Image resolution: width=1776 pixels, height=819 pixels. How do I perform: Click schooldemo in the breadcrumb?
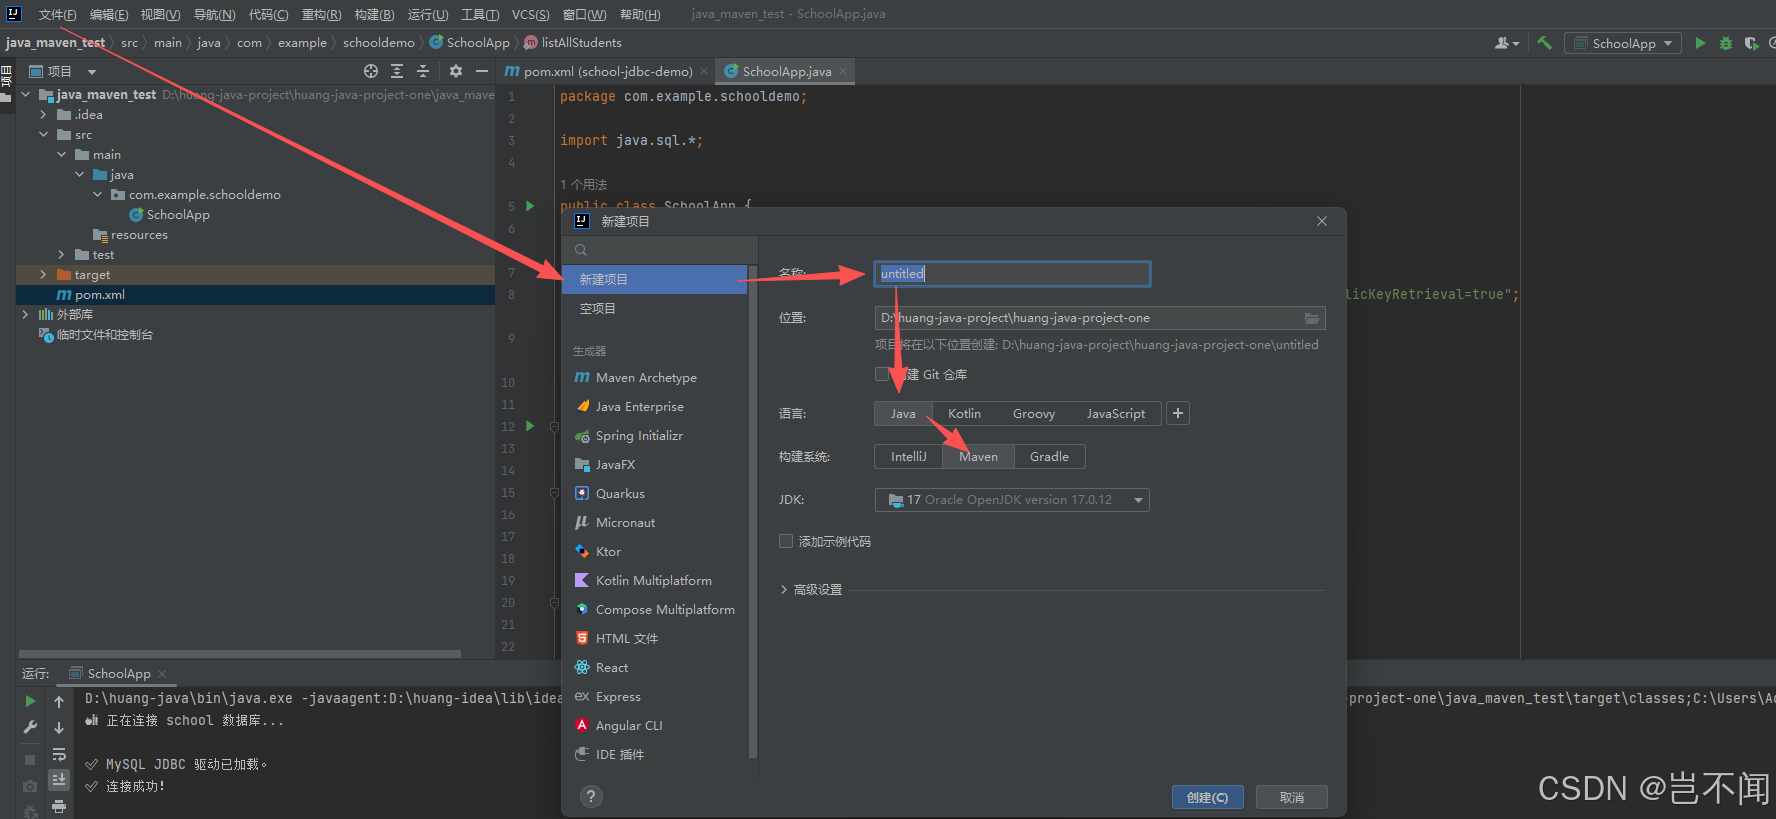click(x=378, y=43)
